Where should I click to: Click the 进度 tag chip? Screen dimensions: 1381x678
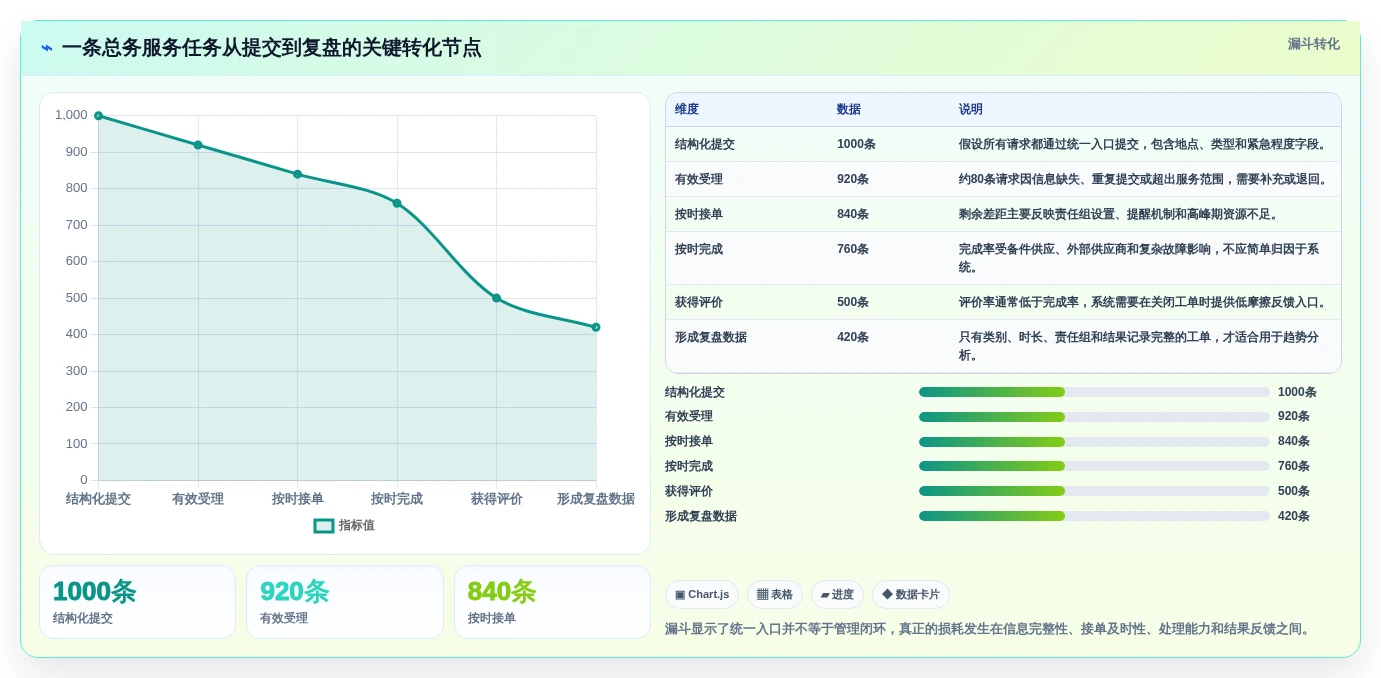(837, 595)
